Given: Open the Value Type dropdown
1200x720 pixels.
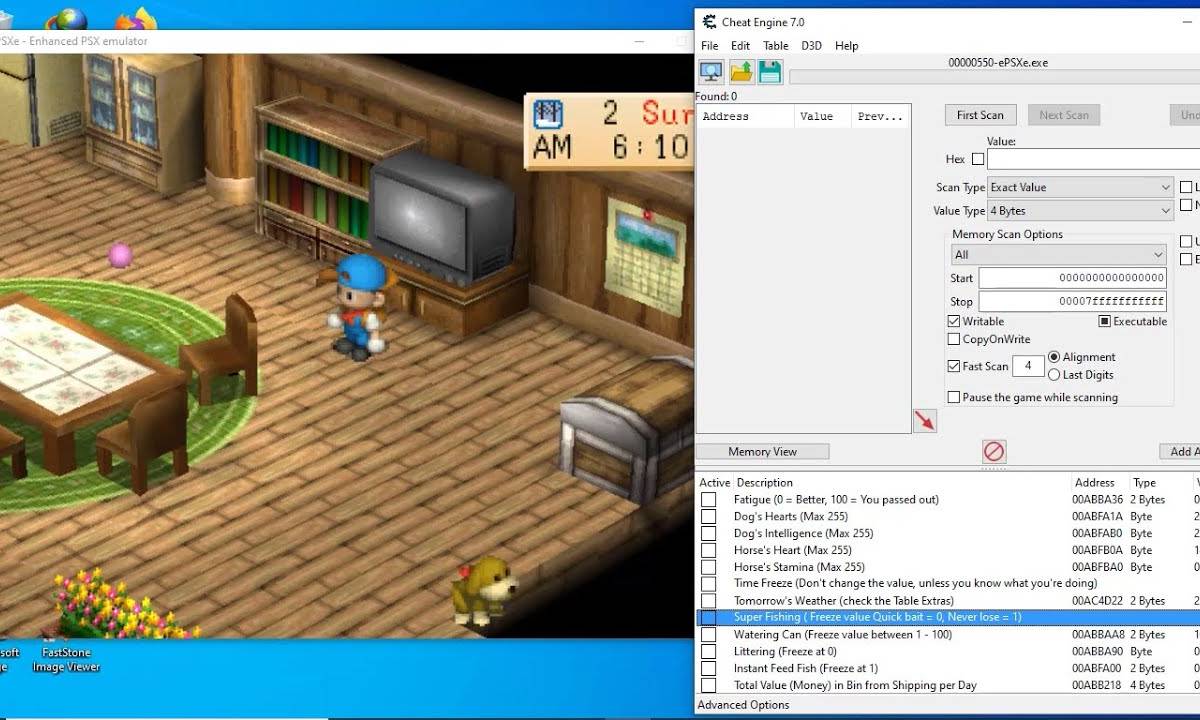Looking at the screenshot, I should (x=1080, y=211).
